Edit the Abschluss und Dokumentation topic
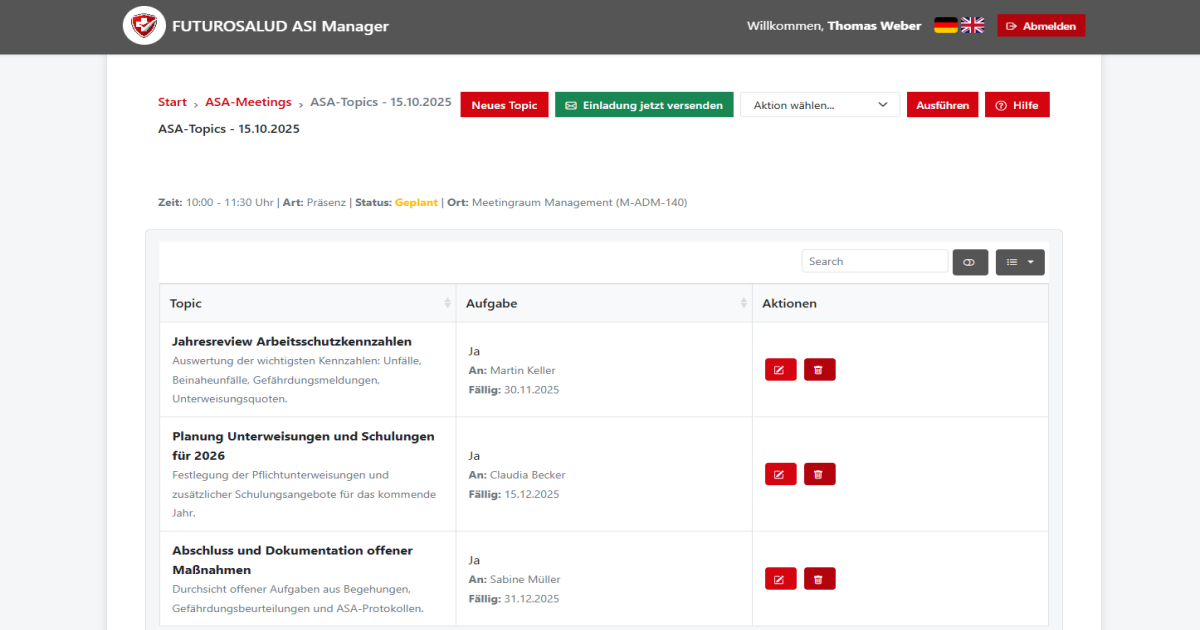Image resolution: width=1200 pixels, height=630 pixels. click(x=780, y=578)
